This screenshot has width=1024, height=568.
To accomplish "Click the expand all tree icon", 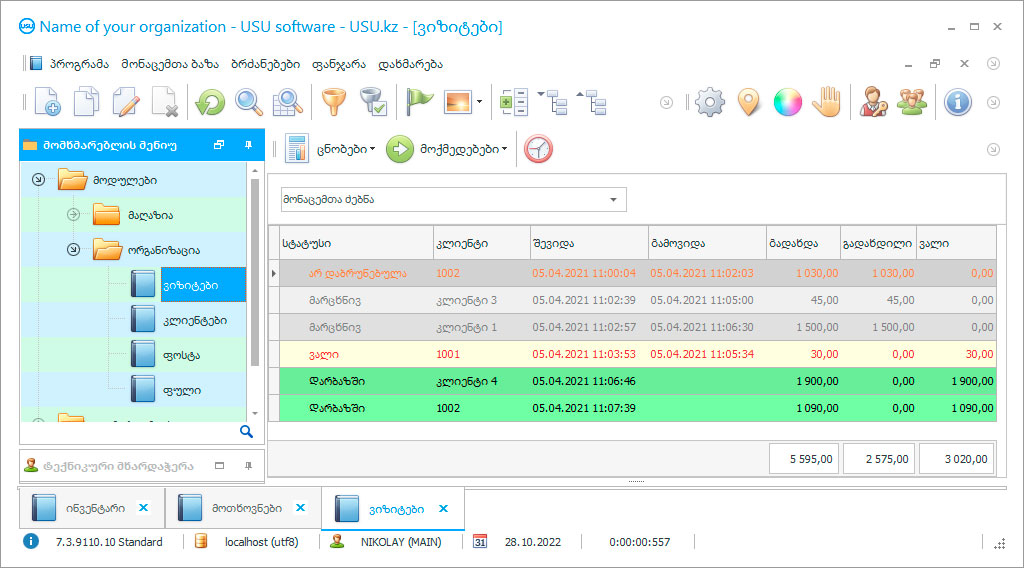I will click(552, 102).
